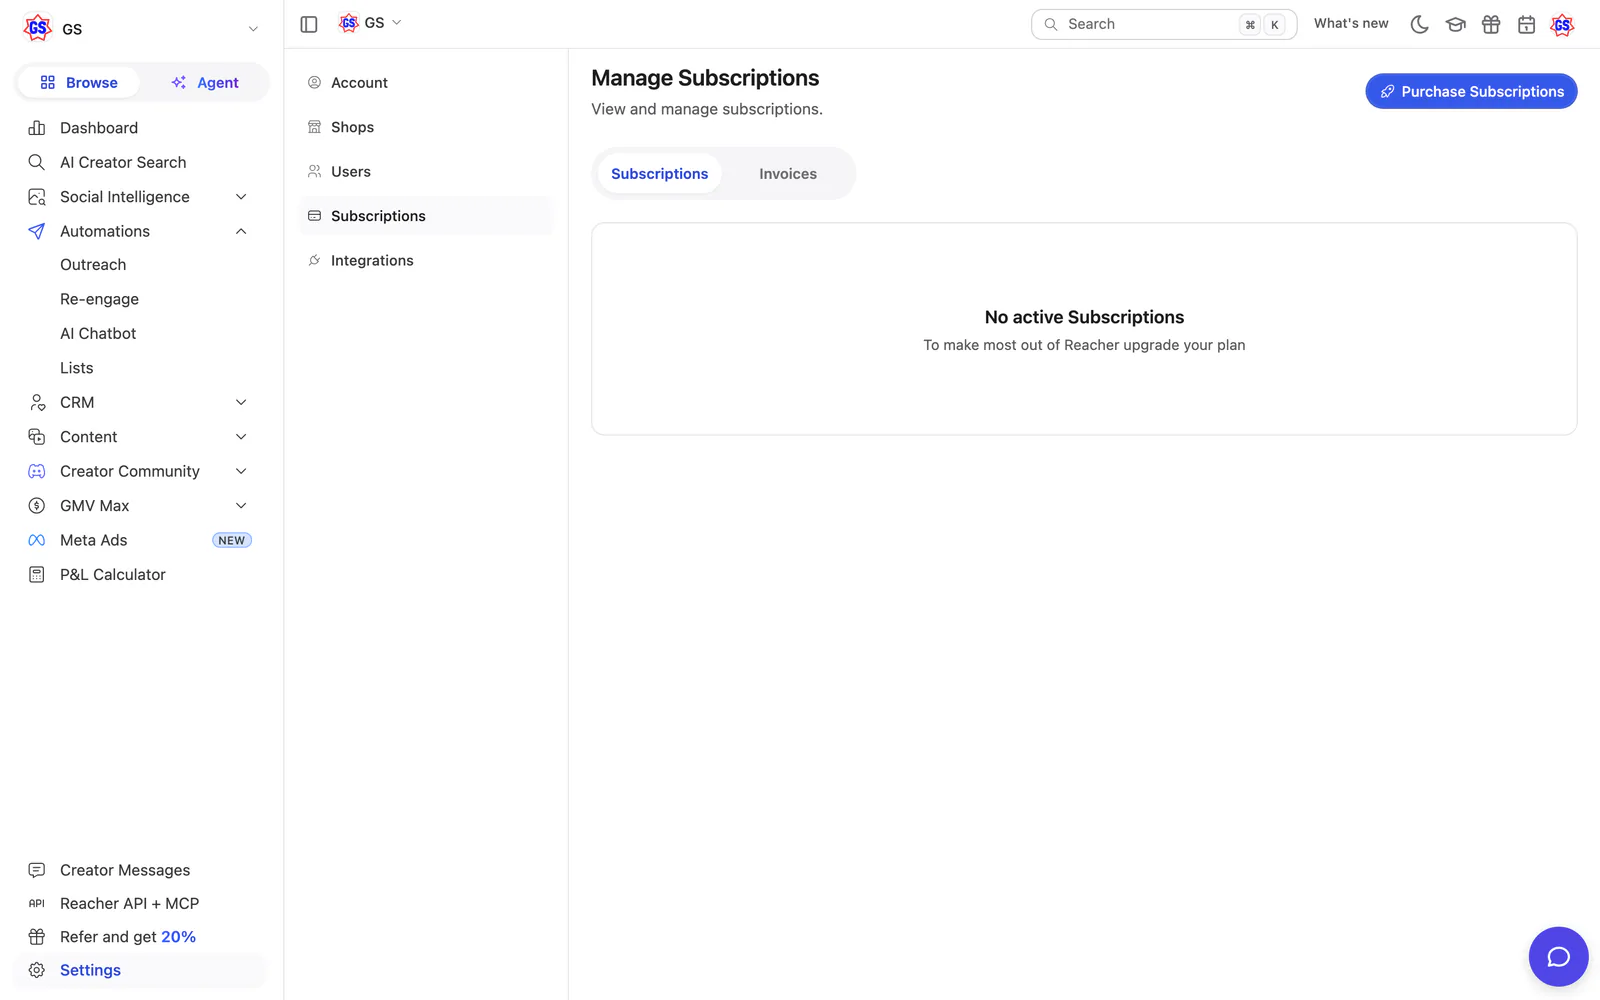Open the GS workspace dropdown in sidebar header
1600x1000 pixels.
click(141, 29)
